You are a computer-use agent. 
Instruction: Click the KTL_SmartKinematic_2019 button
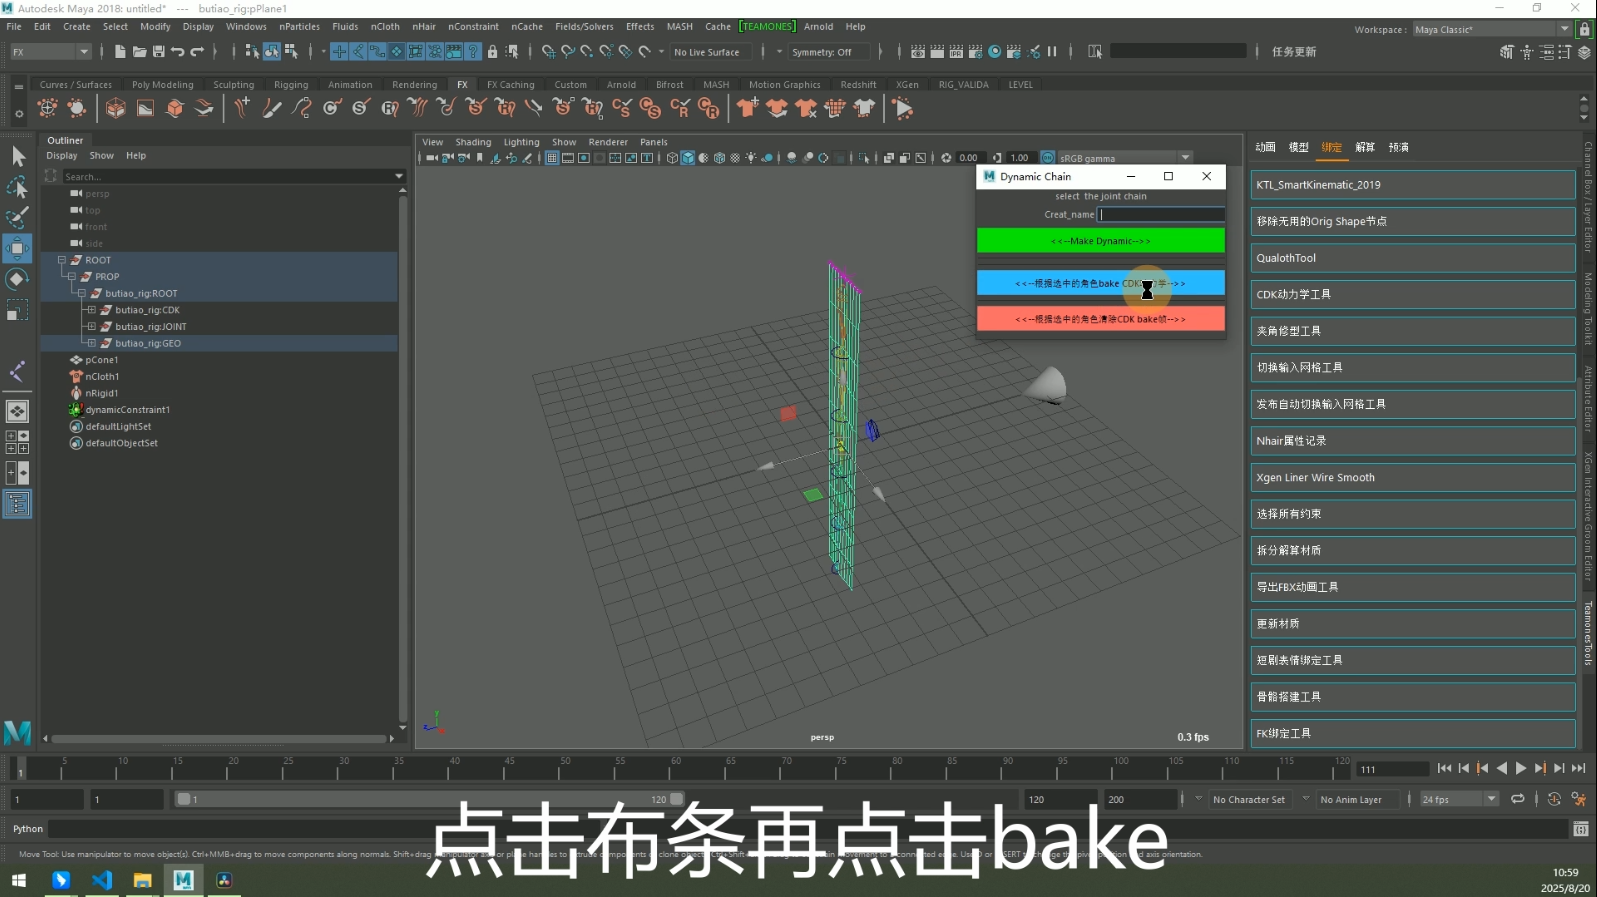[x=1412, y=185]
